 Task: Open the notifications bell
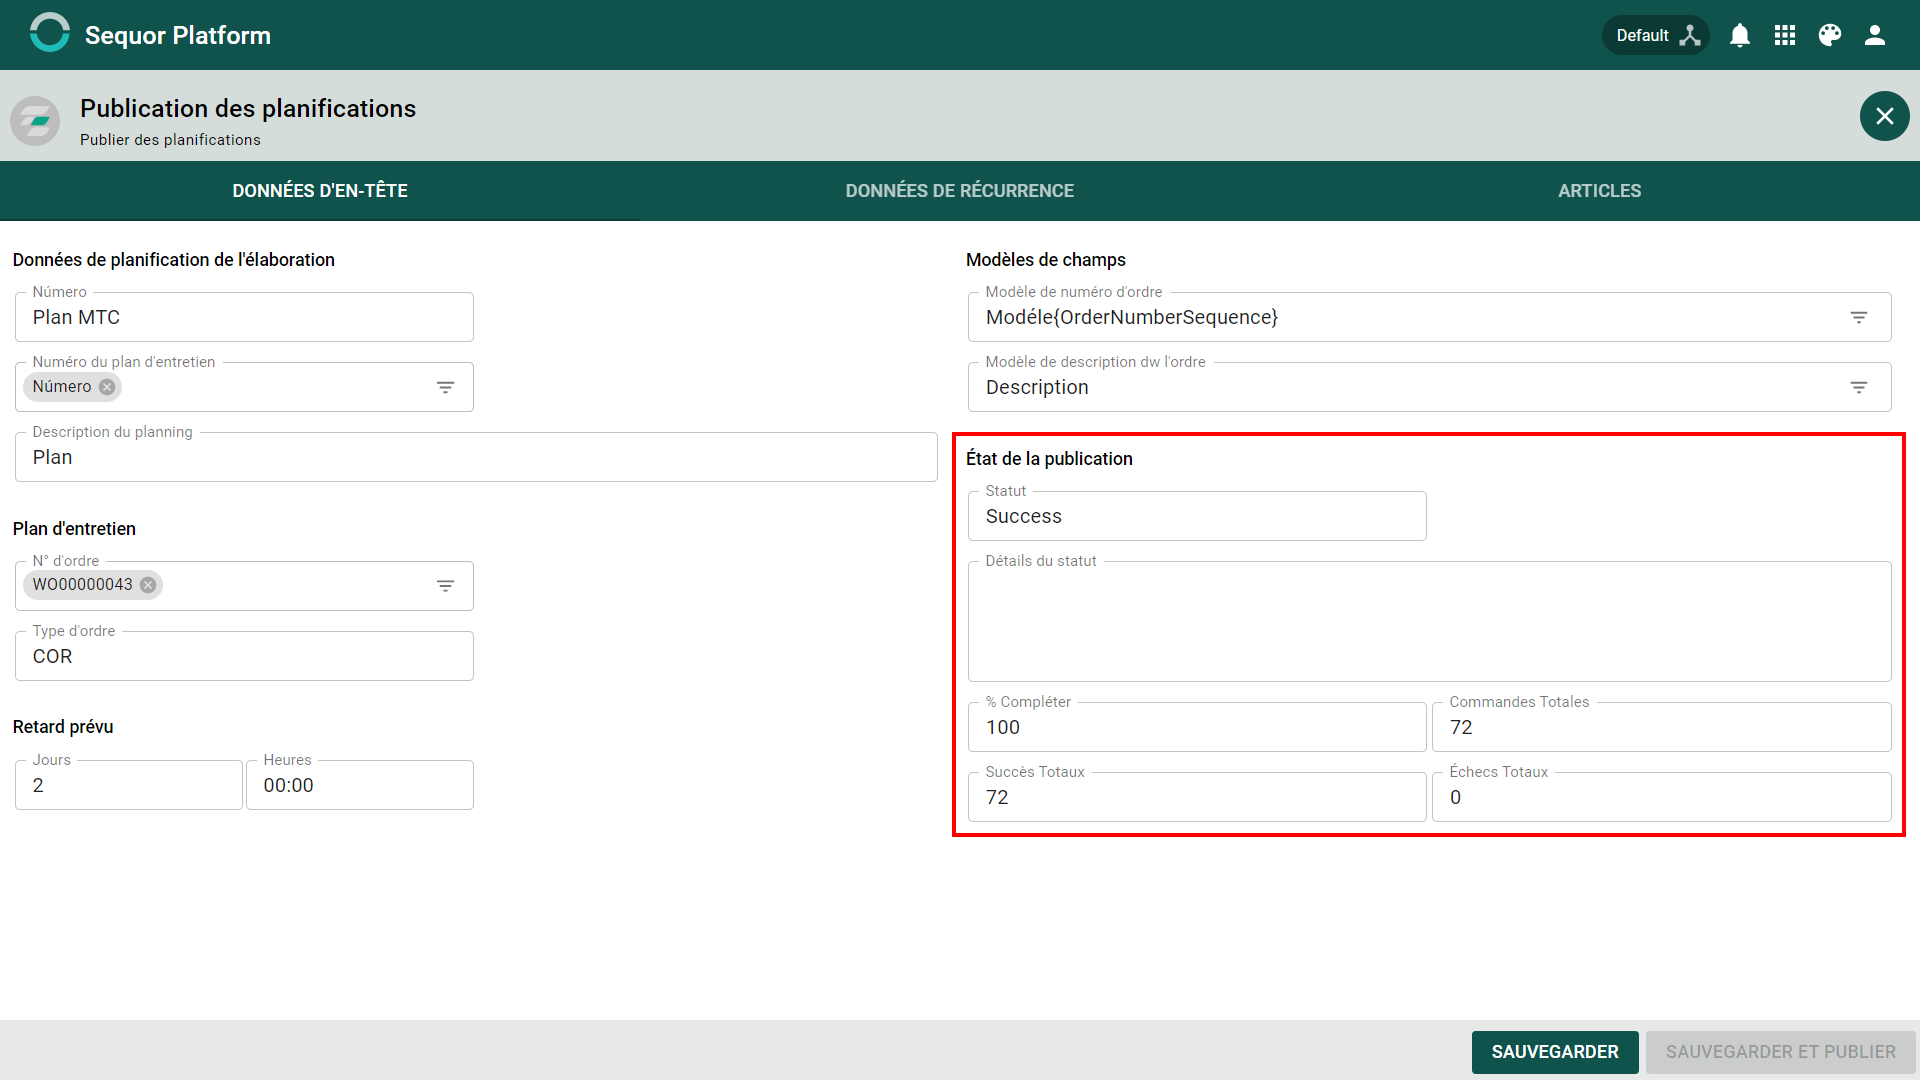tap(1740, 35)
